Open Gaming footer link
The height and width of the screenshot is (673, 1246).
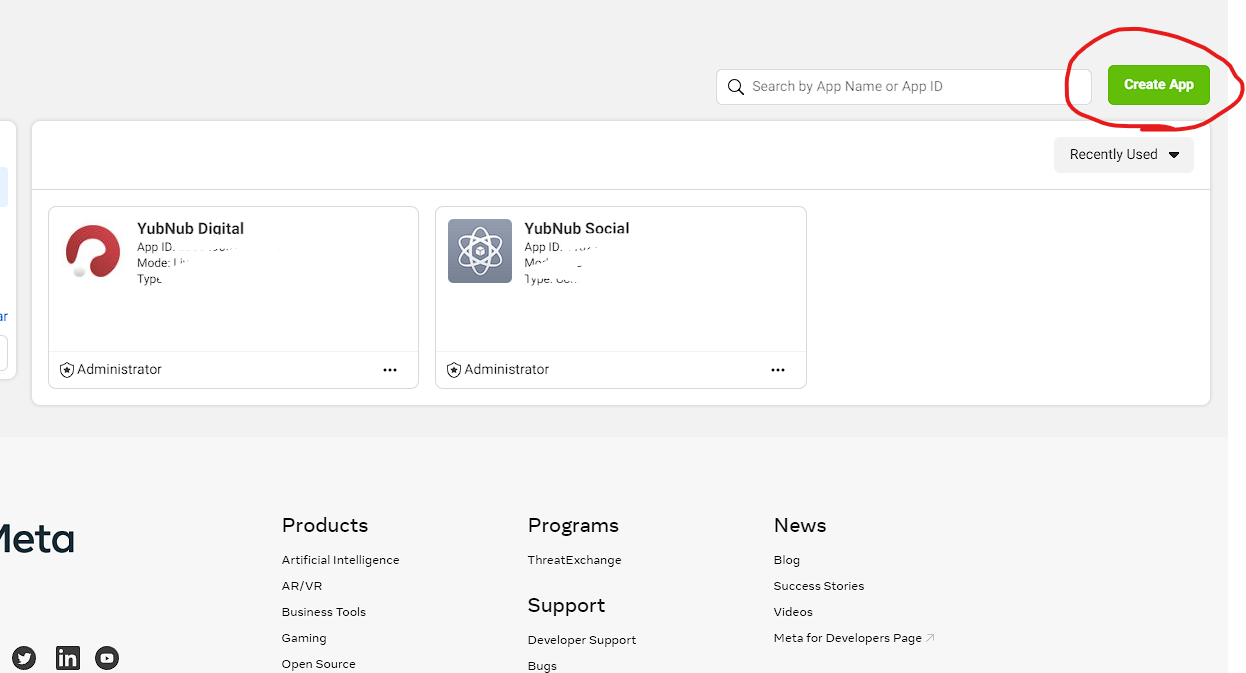[304, 638]
